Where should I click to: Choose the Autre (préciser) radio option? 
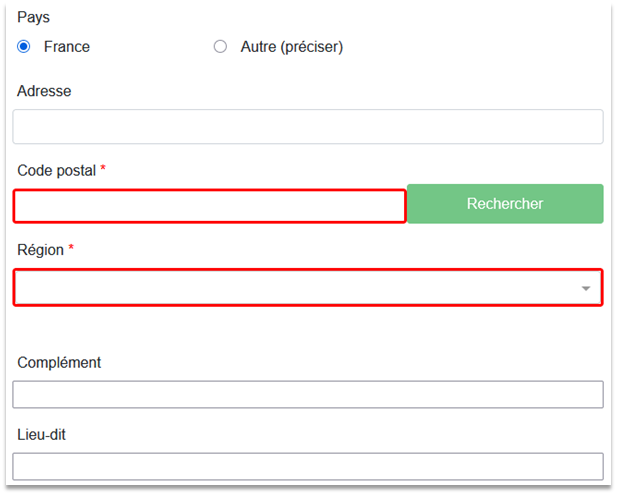220,47
